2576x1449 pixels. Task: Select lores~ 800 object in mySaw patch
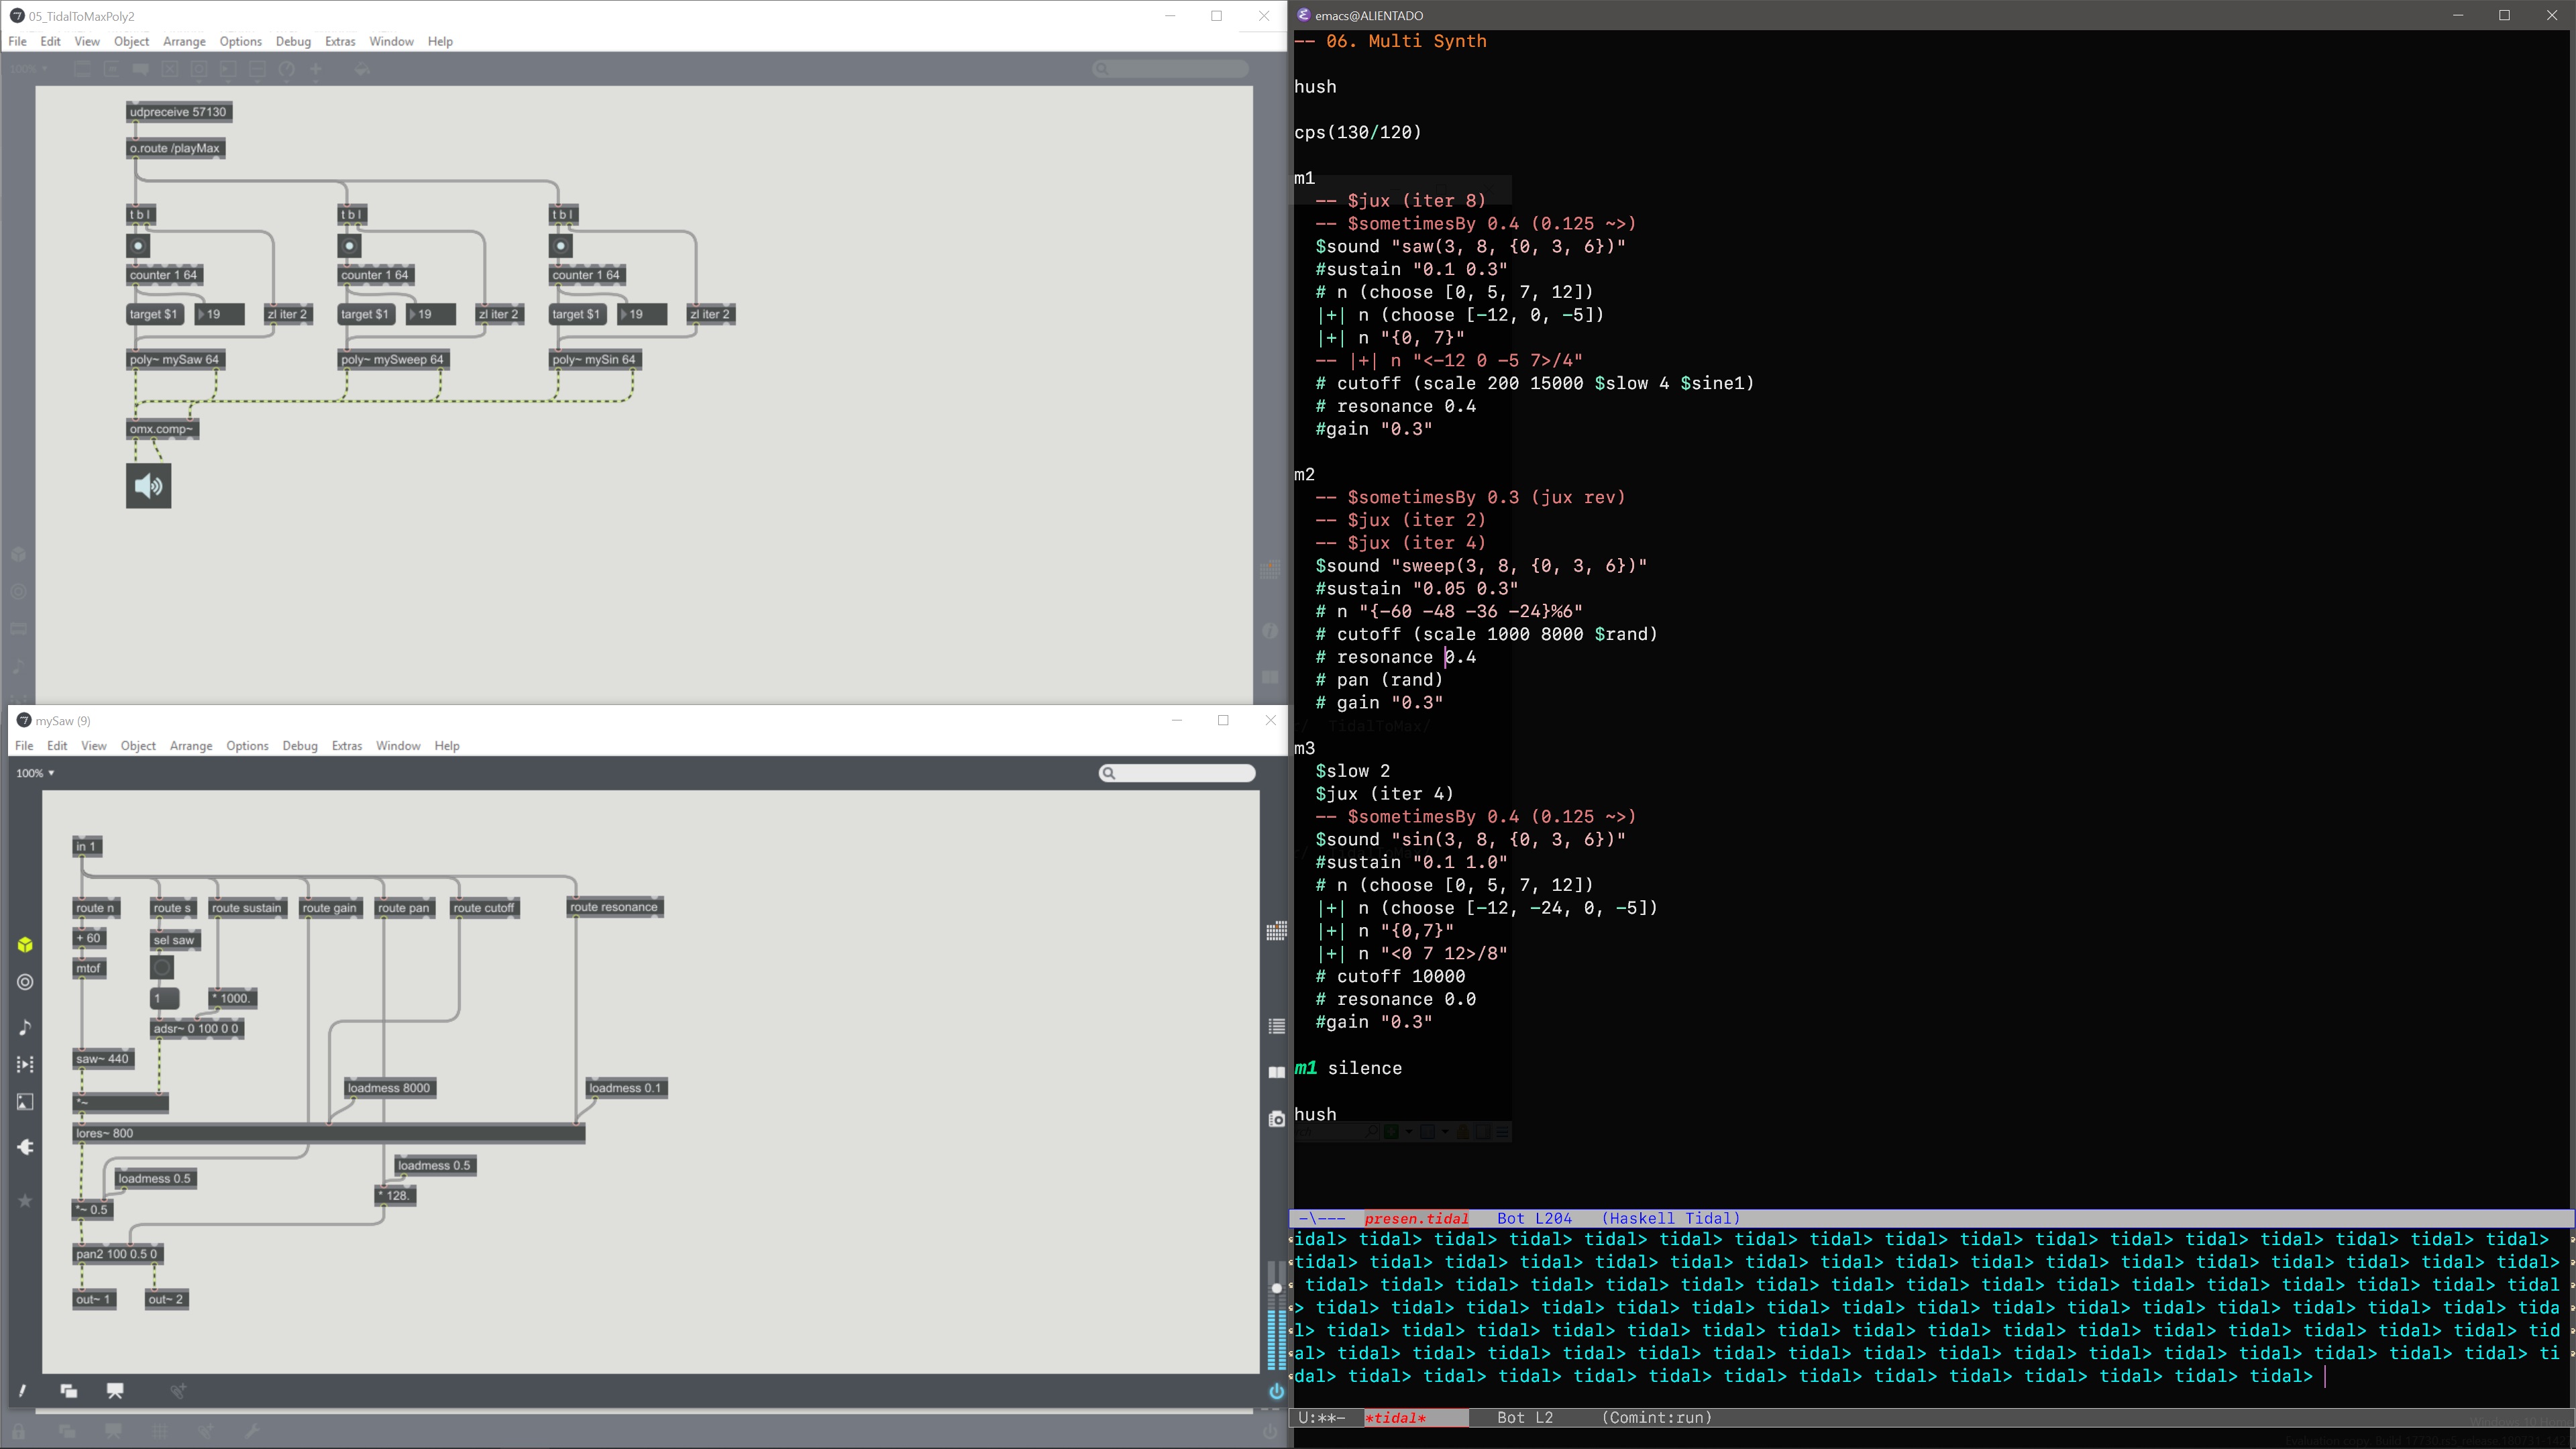(x=329, y=1133)
